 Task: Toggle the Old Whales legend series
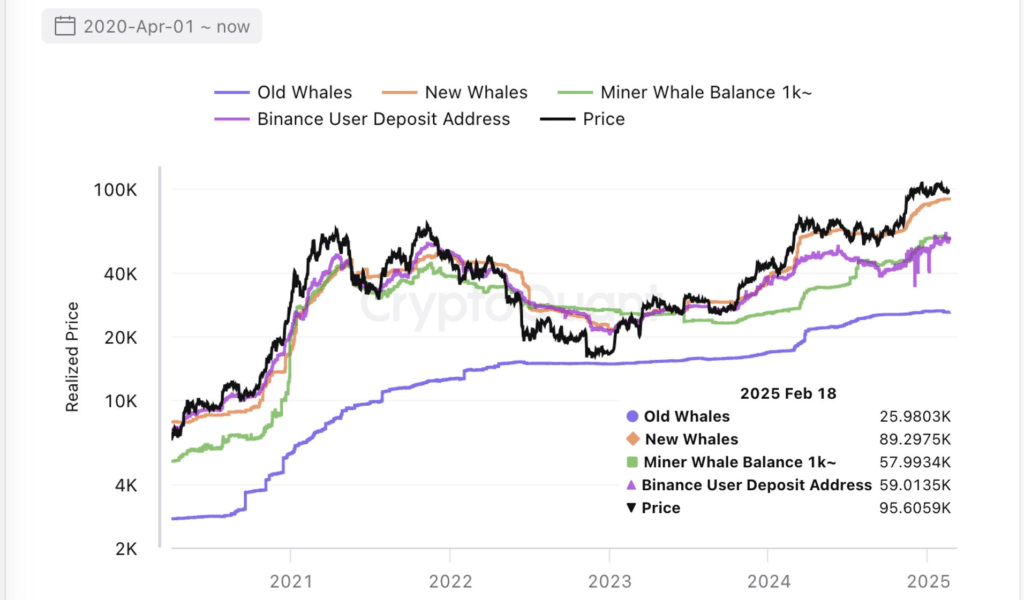pos(283,92)
